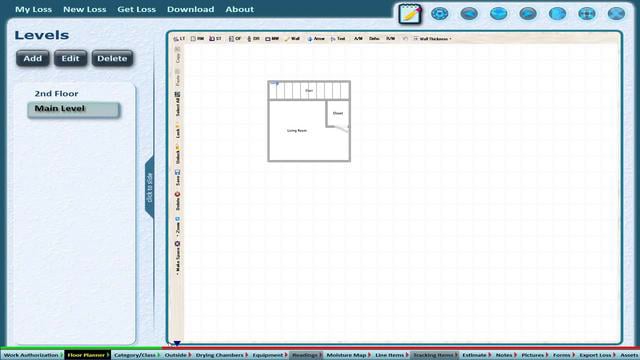Viewport: 640px width, 360px height.
Task: Click Lock in the vertical toolbar
Action: coord(178,132)
